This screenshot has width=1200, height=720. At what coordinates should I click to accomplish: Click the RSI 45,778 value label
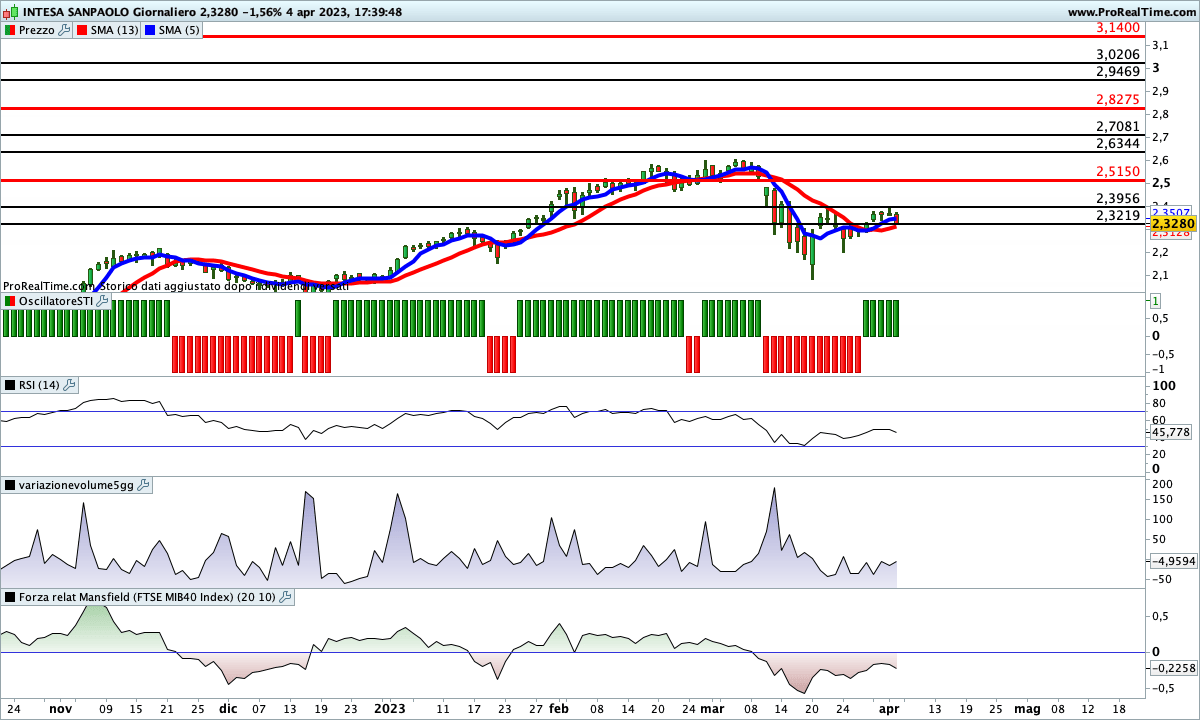(1171, 432)
